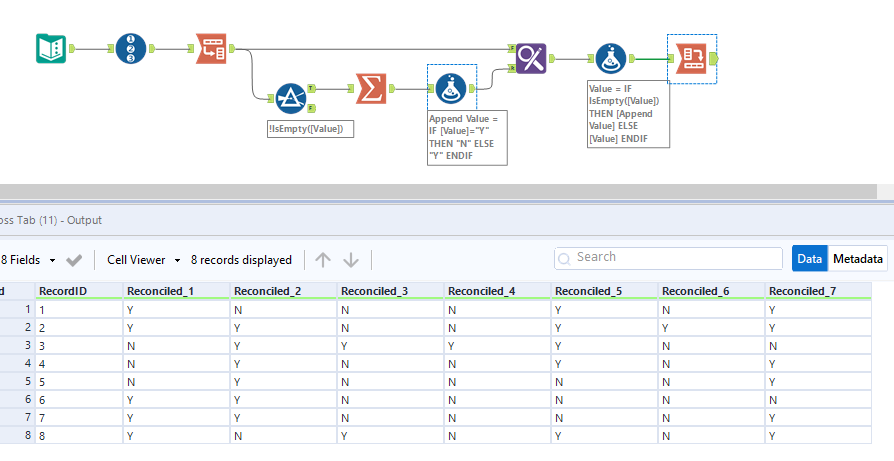Click the Record ID tool node
Screen dimensions: 894x461
click(131, 48)
